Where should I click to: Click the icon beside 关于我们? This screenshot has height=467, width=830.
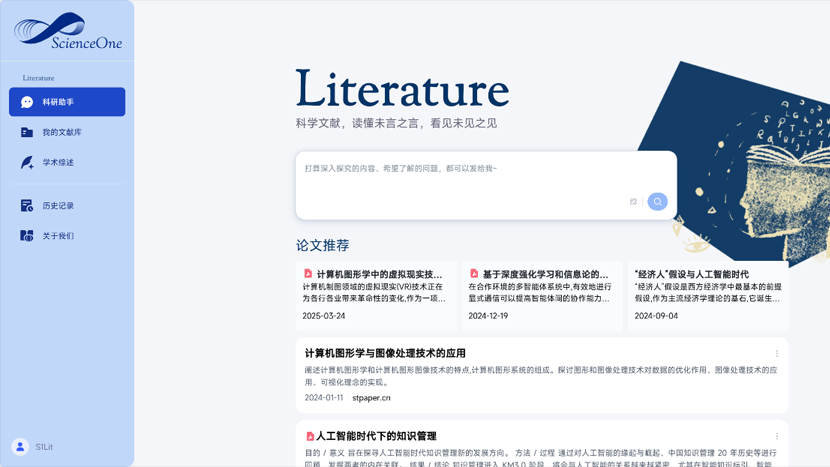pos(26,236)
